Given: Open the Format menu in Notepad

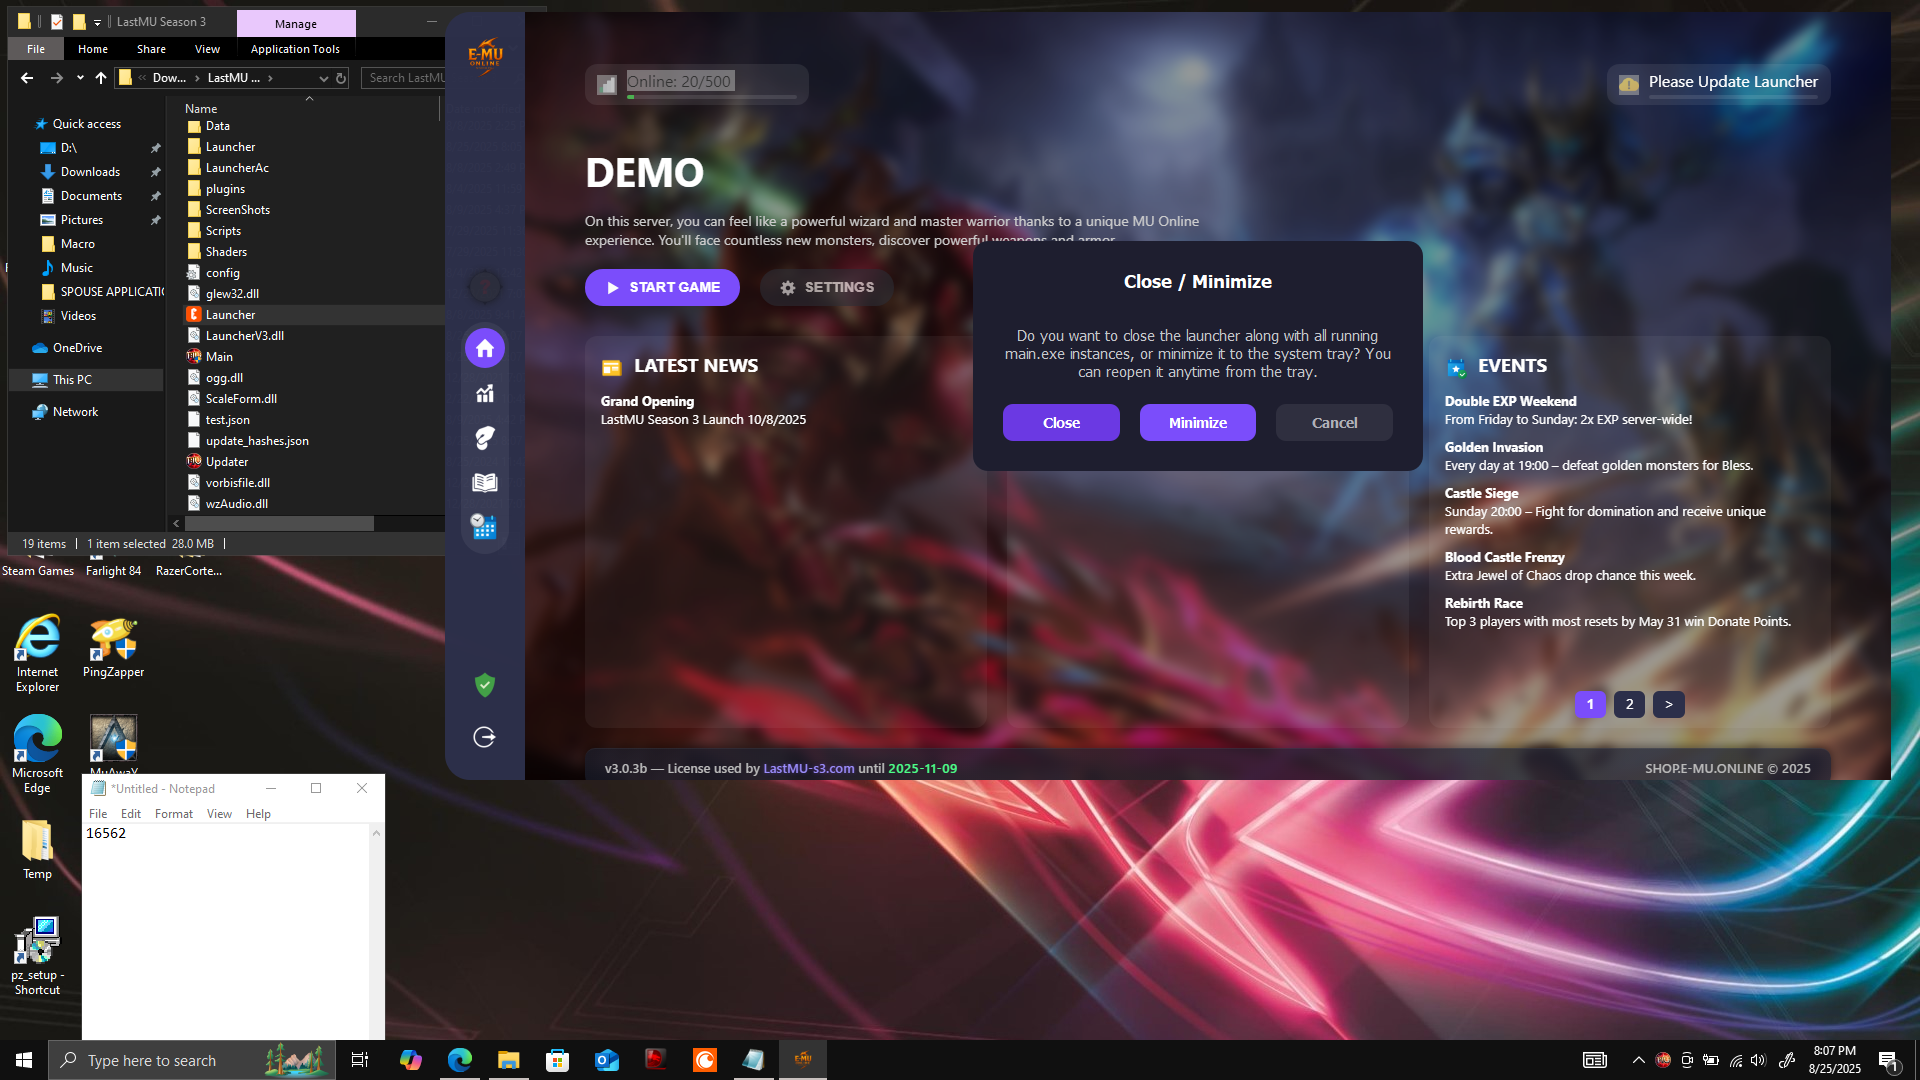Looking at the screenshot, I should [173, 814].
